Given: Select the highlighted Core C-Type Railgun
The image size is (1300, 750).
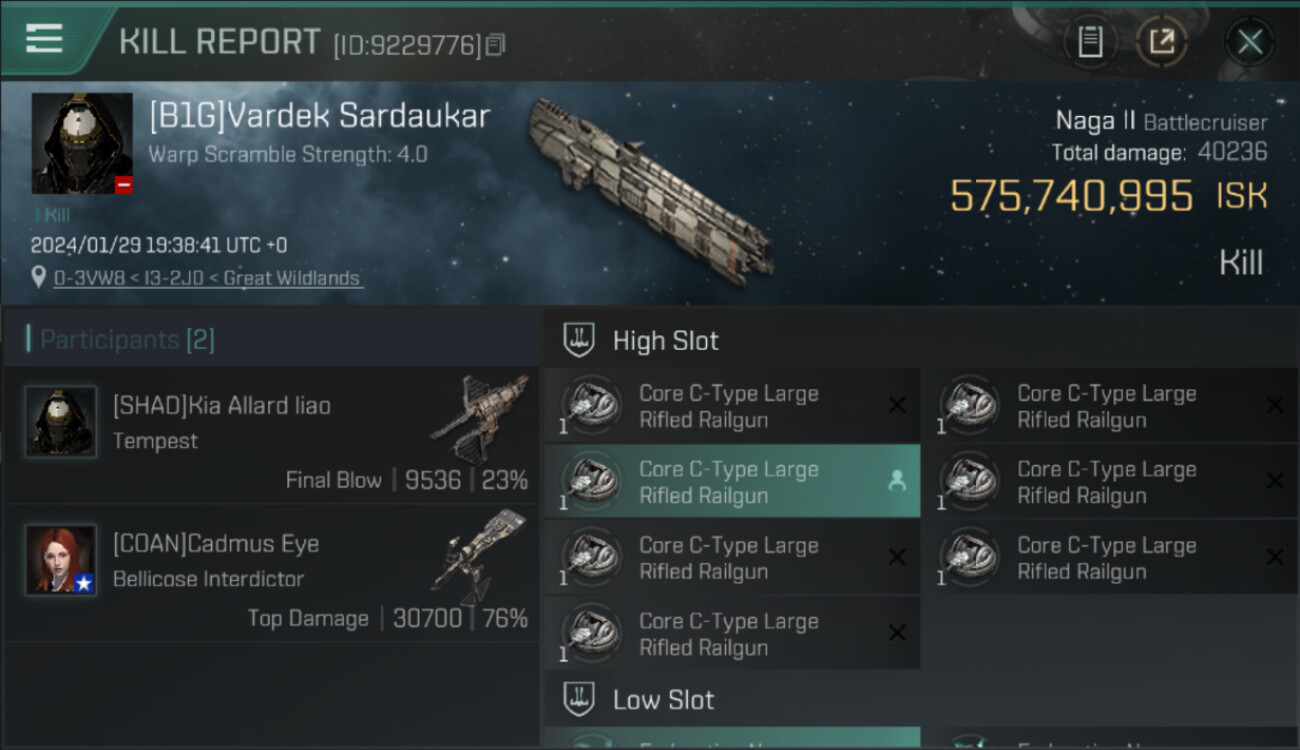Looking at the screenshot, I should click(x=730, y=482).
